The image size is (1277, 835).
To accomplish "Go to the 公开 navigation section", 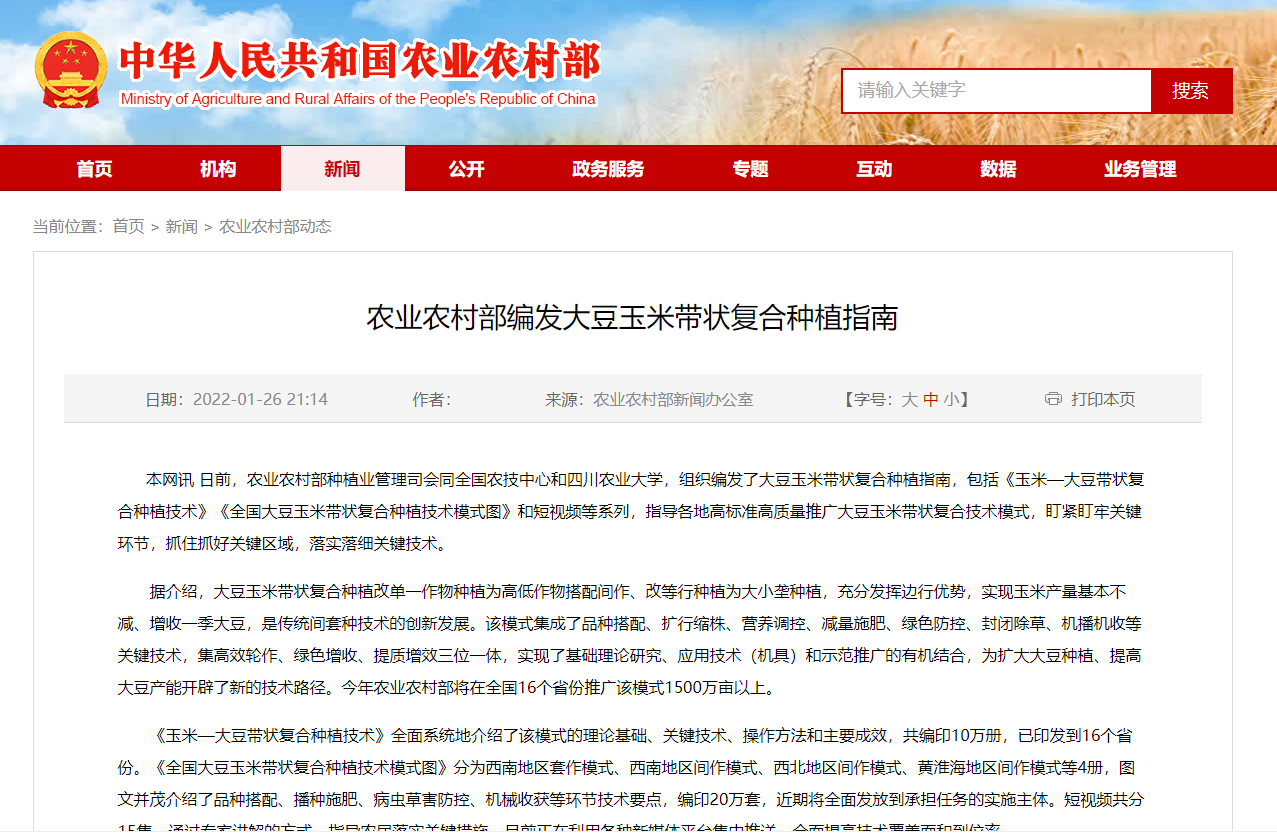I will pos(466,169).
